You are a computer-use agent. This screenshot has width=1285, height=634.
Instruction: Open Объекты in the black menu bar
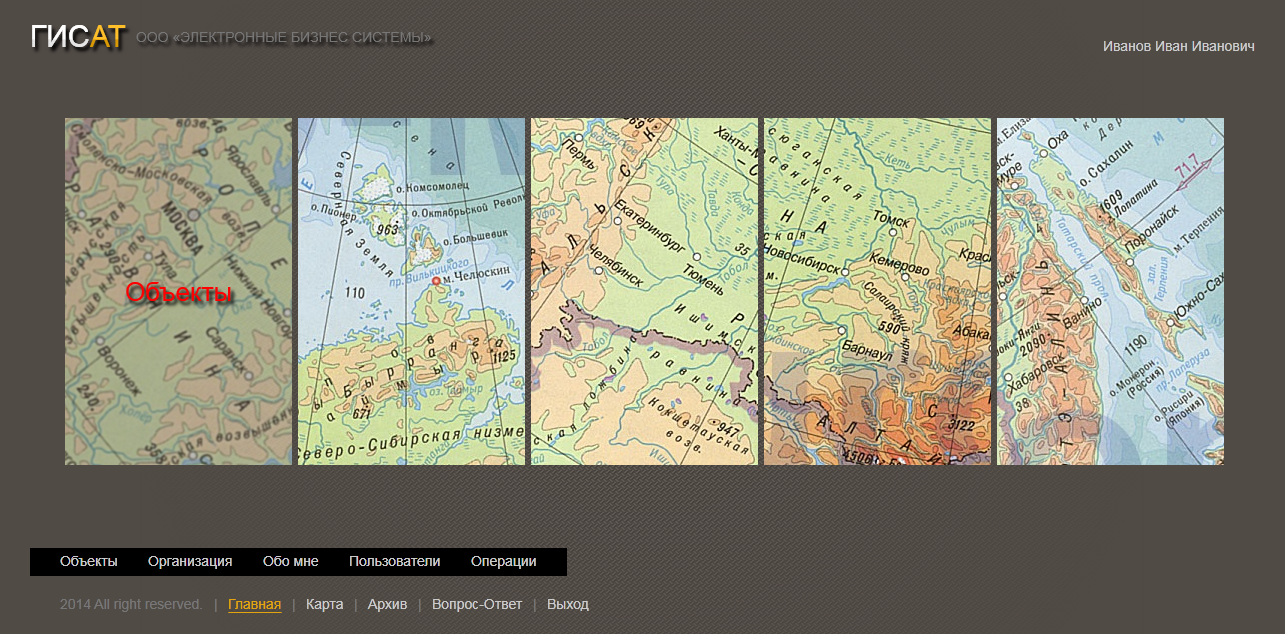pos(89,562)
